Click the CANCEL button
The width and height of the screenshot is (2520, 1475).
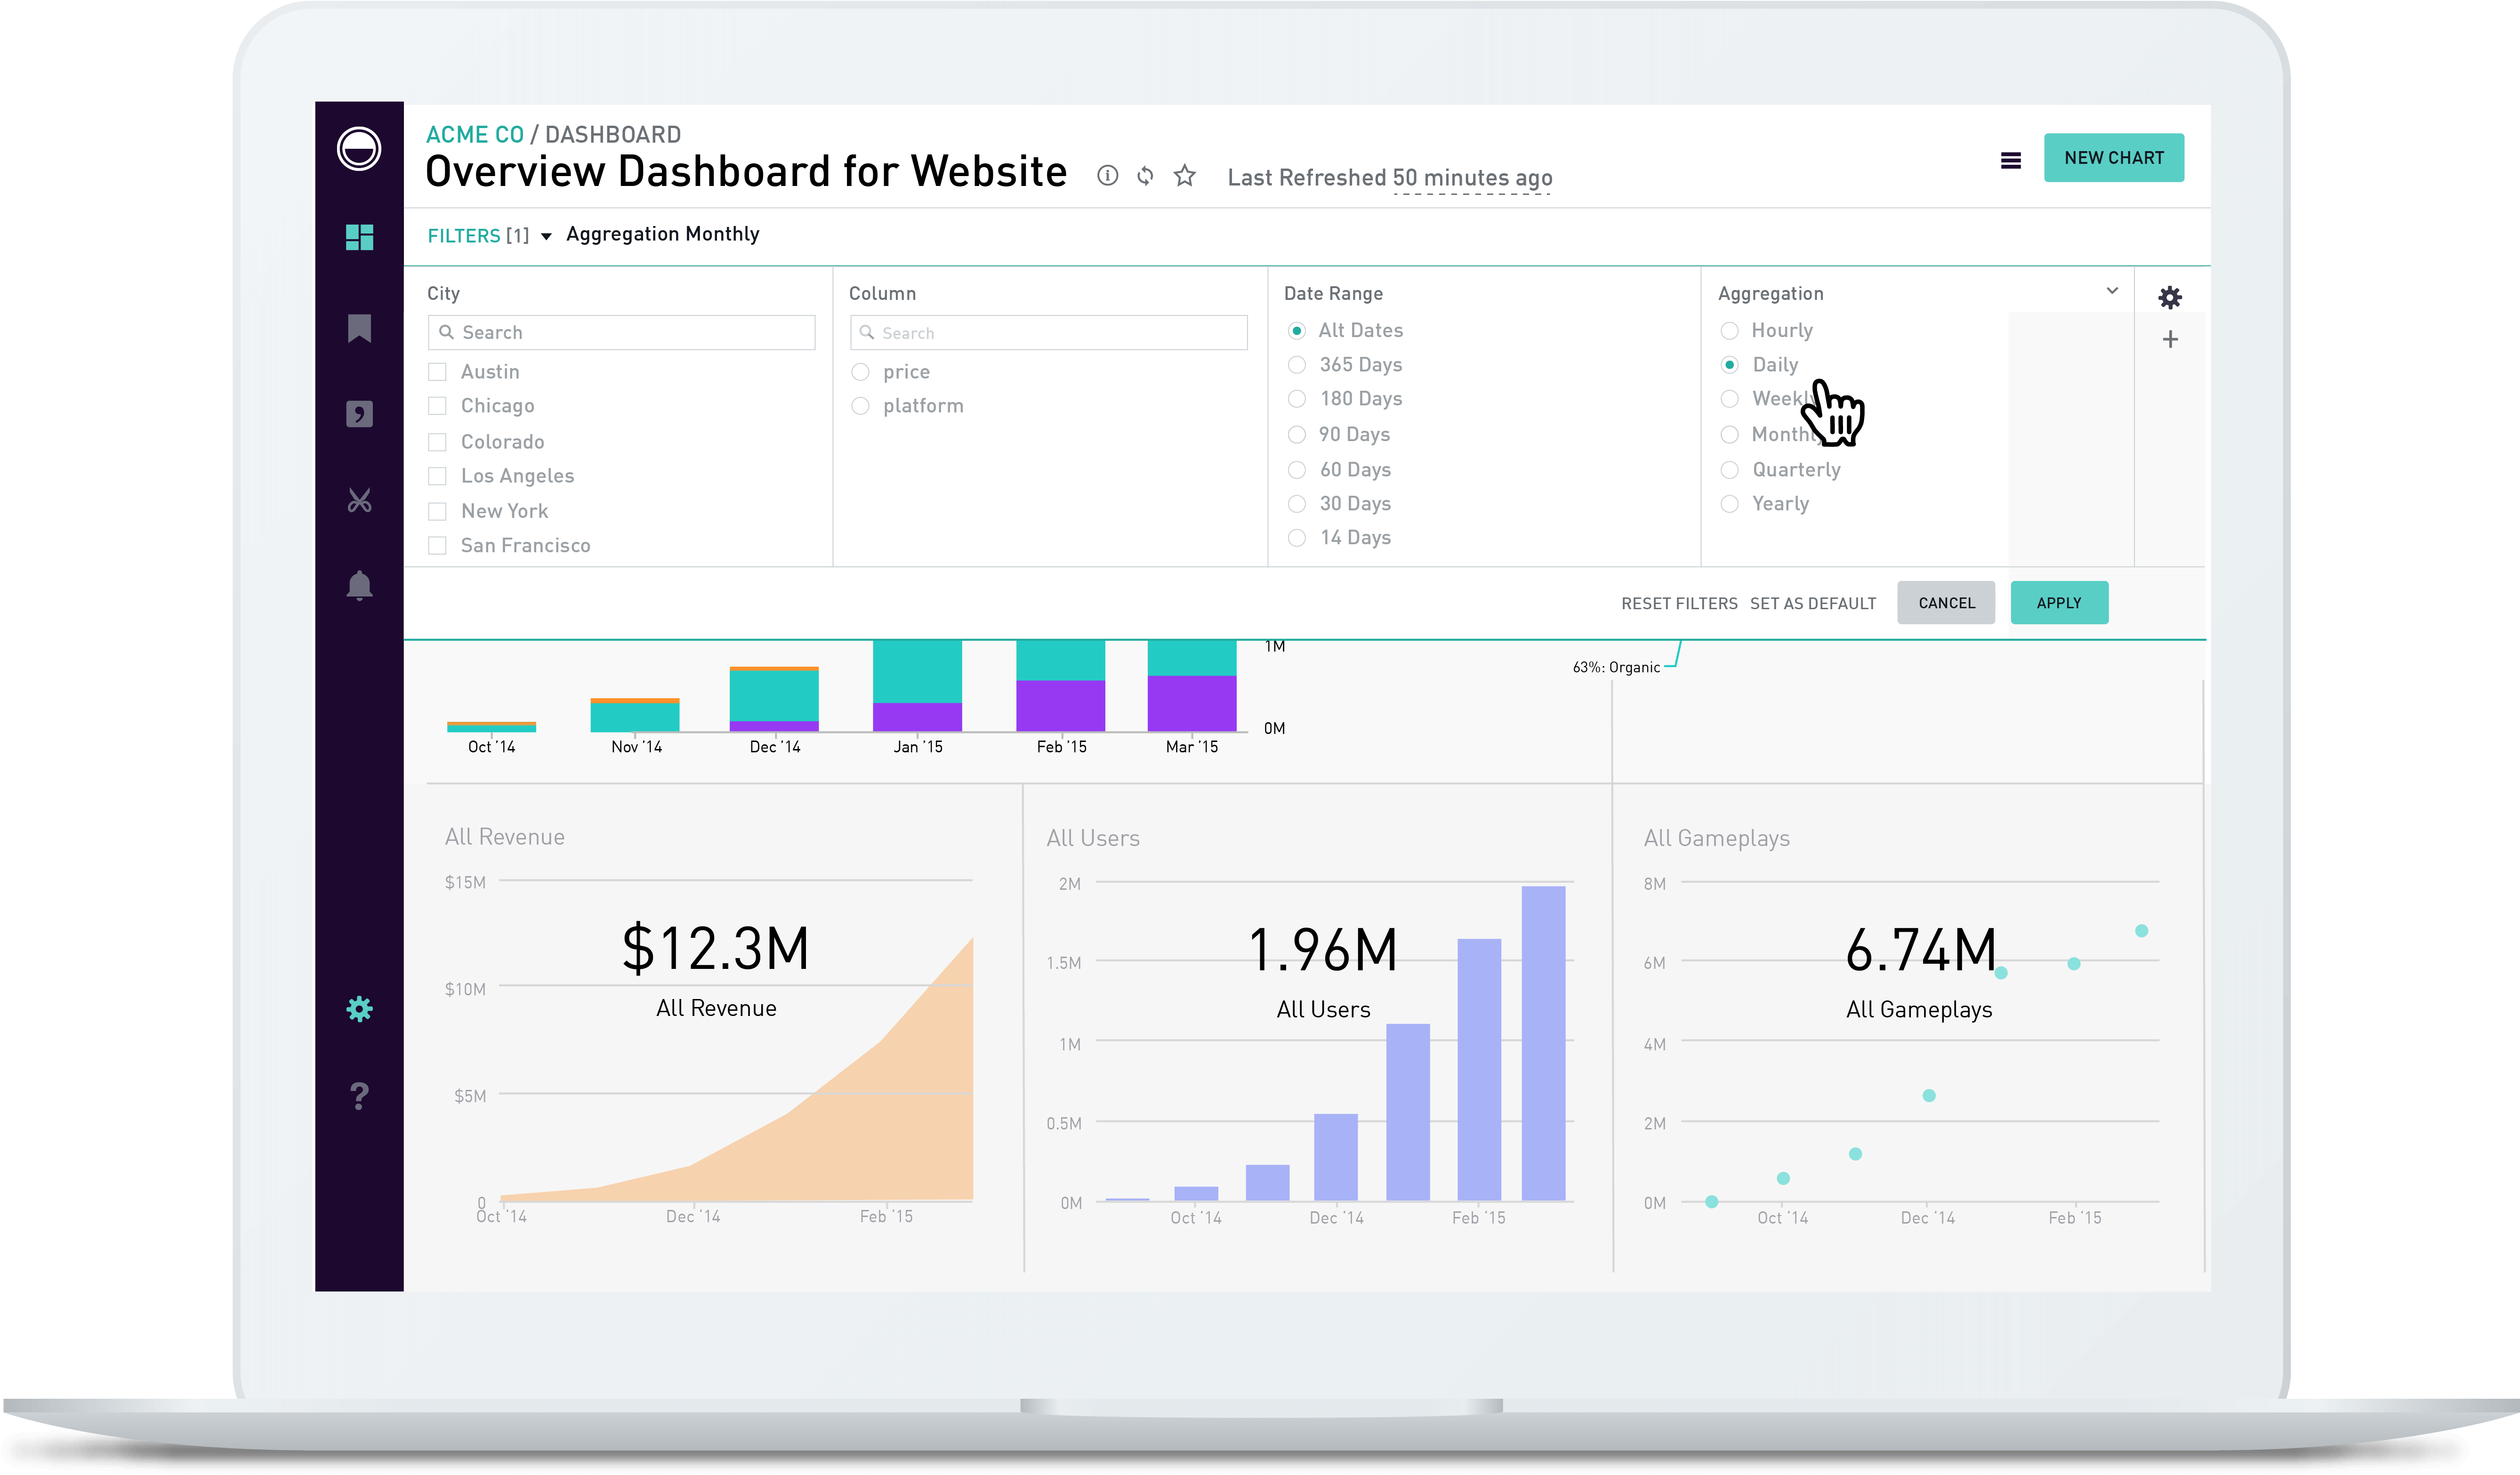1946,603
